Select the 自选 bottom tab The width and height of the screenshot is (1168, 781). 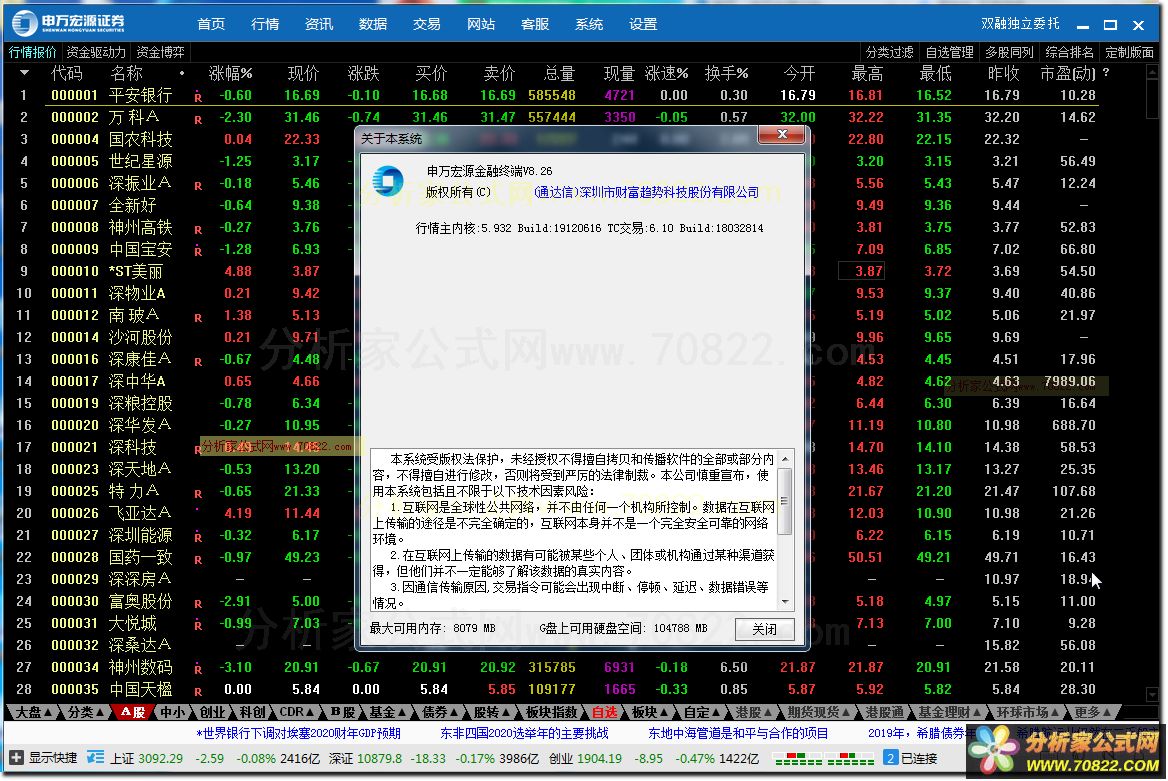tap(604, 712)
